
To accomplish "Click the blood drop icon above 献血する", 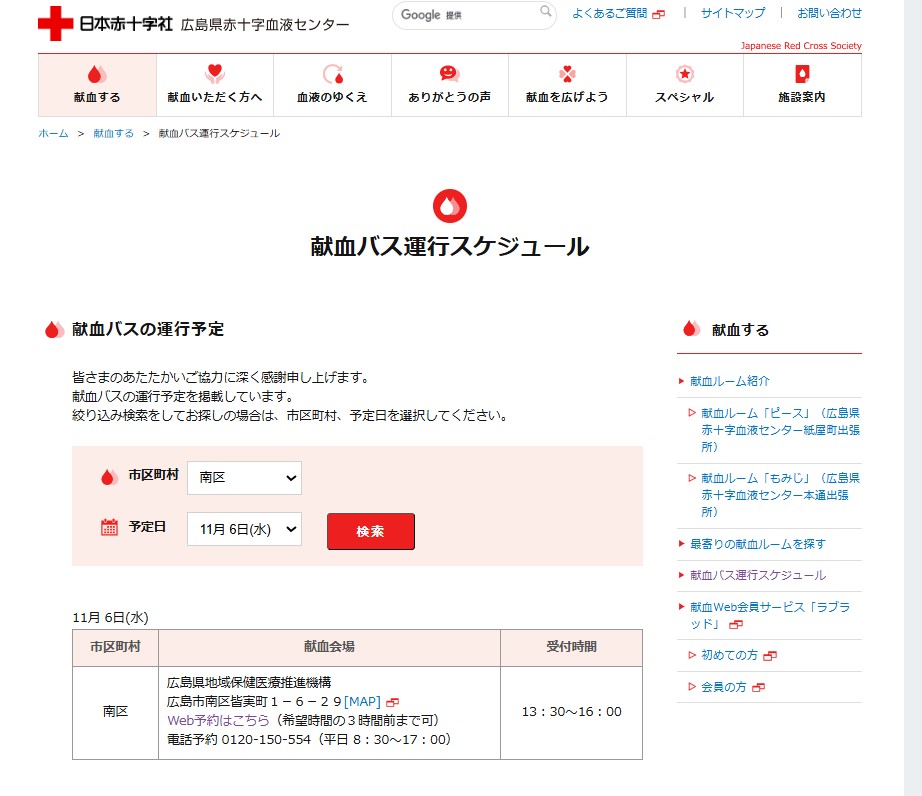I will 97,74.
